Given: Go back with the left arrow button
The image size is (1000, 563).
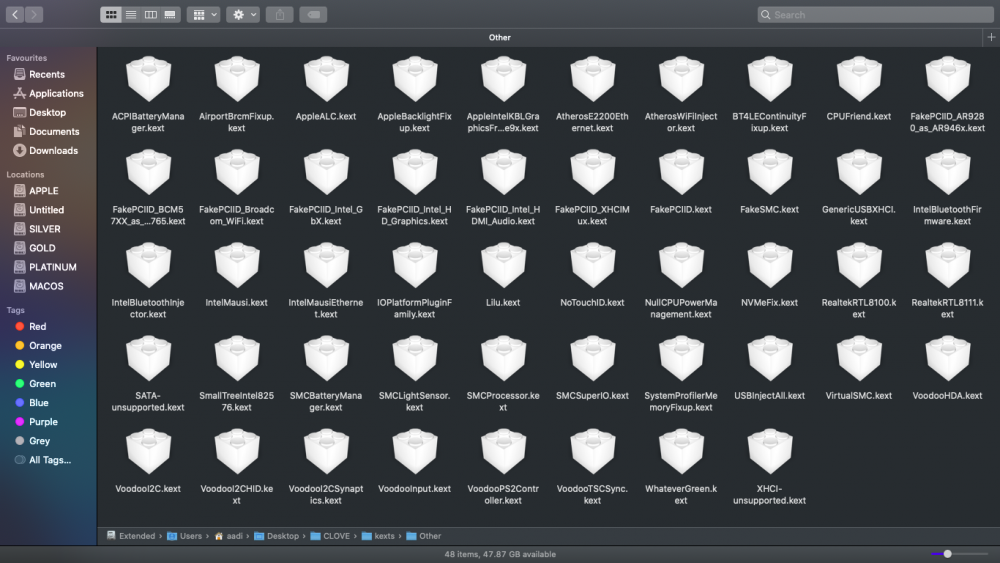Looking at the screenshot, I should click(15, 14).
